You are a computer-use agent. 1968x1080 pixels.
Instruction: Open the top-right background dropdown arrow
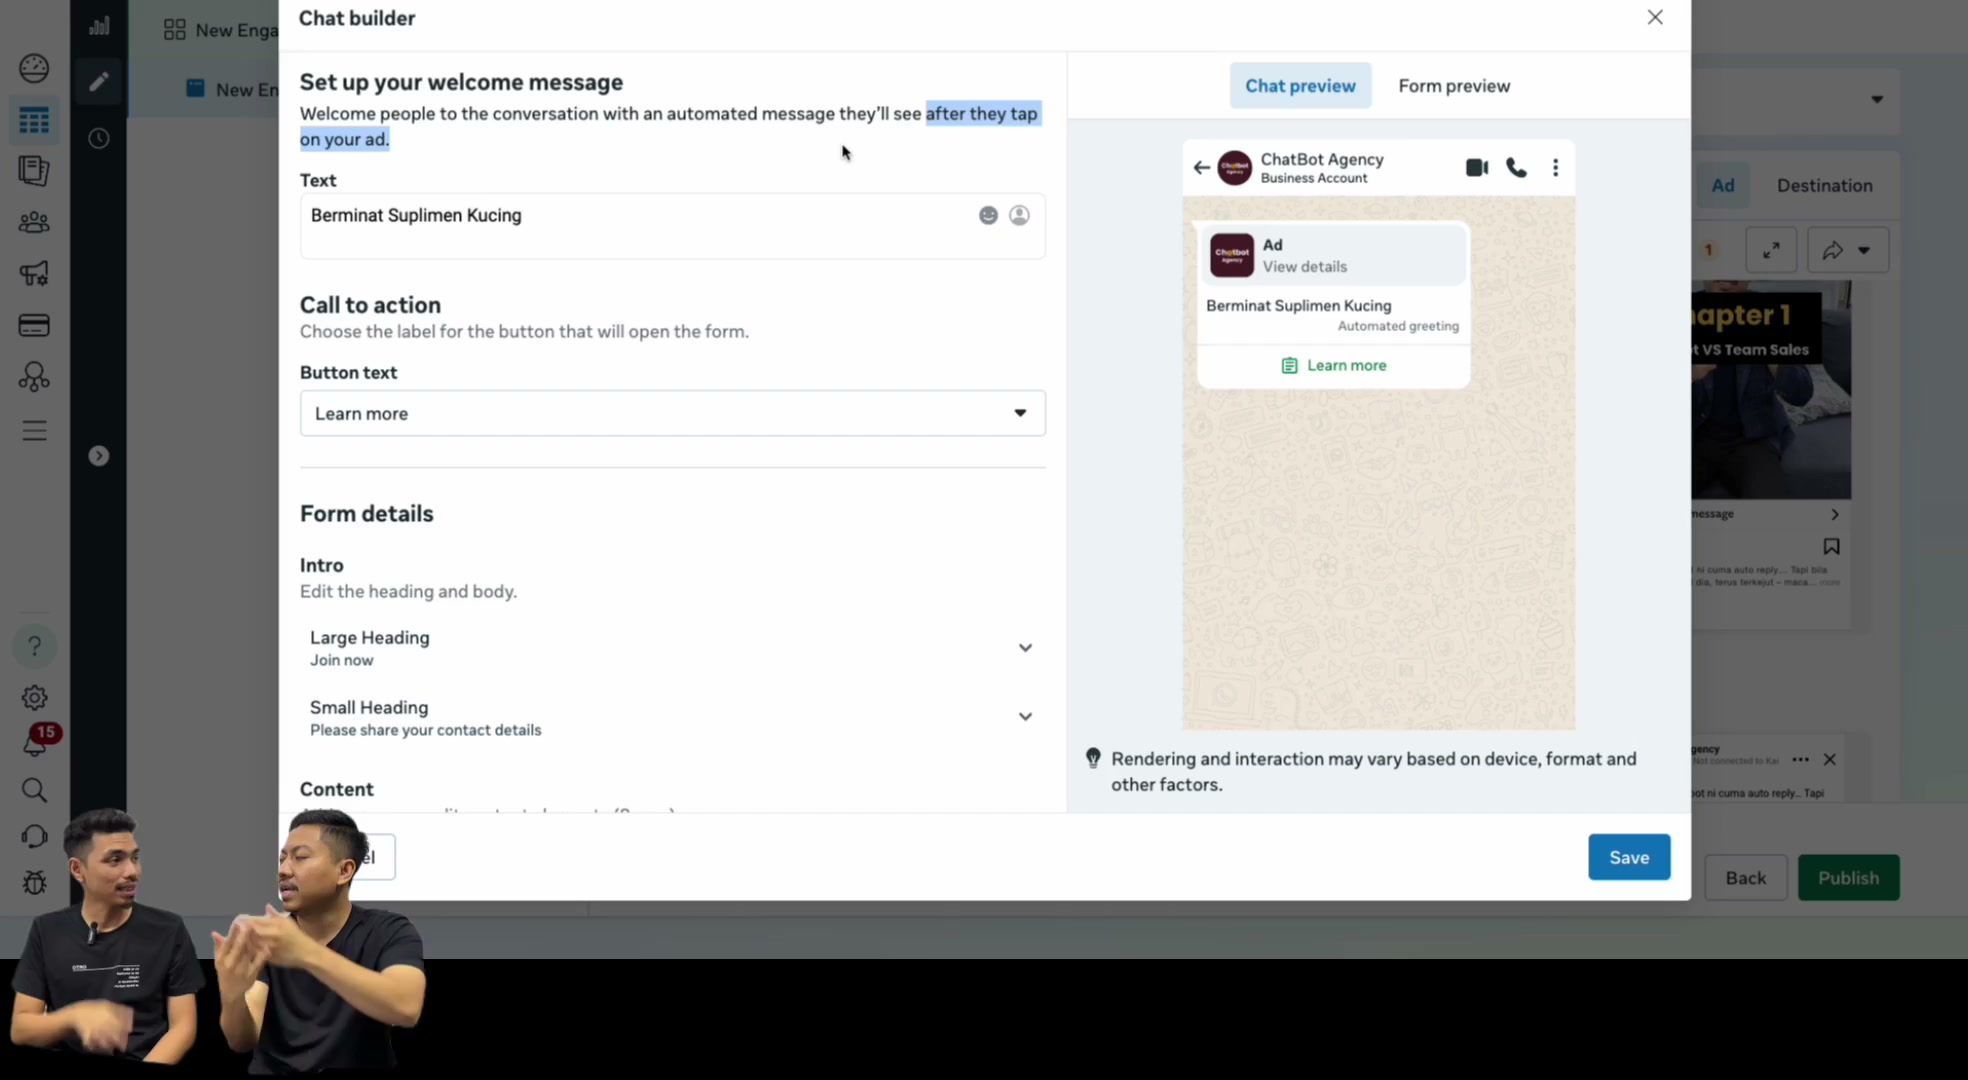click(1877, 99)
